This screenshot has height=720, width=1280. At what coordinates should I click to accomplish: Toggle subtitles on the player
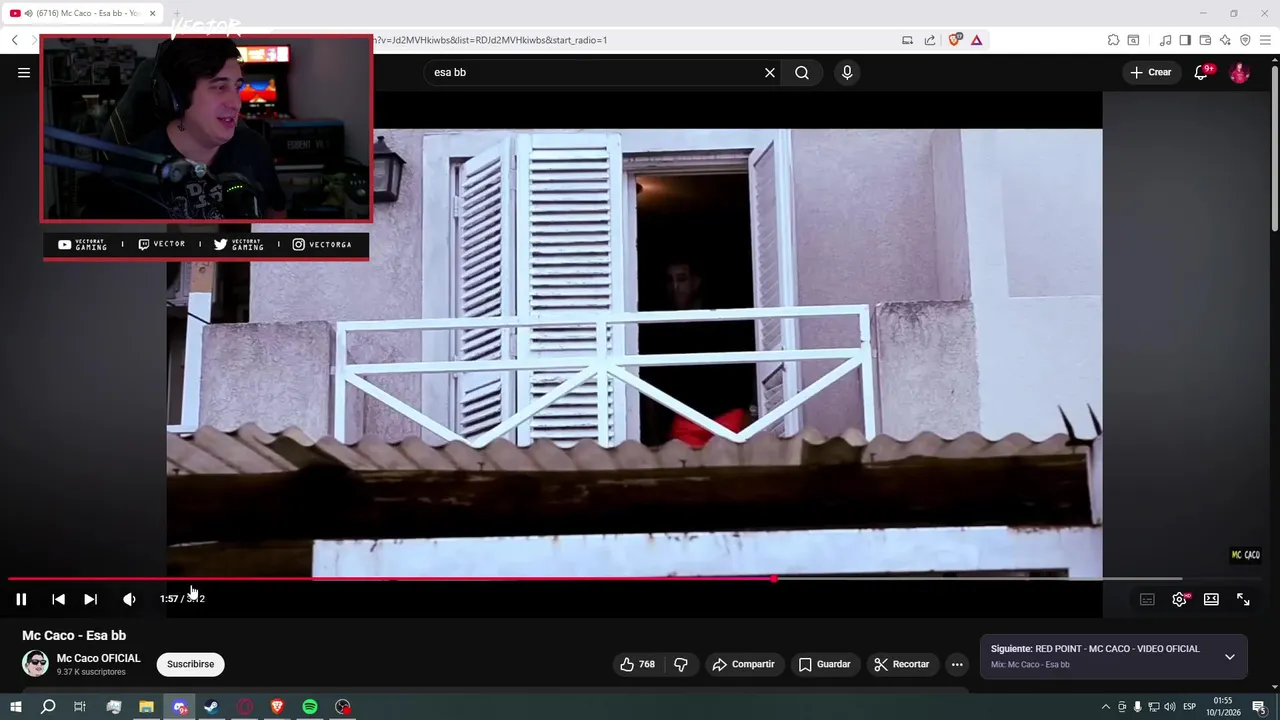(x=1147, y=599)
